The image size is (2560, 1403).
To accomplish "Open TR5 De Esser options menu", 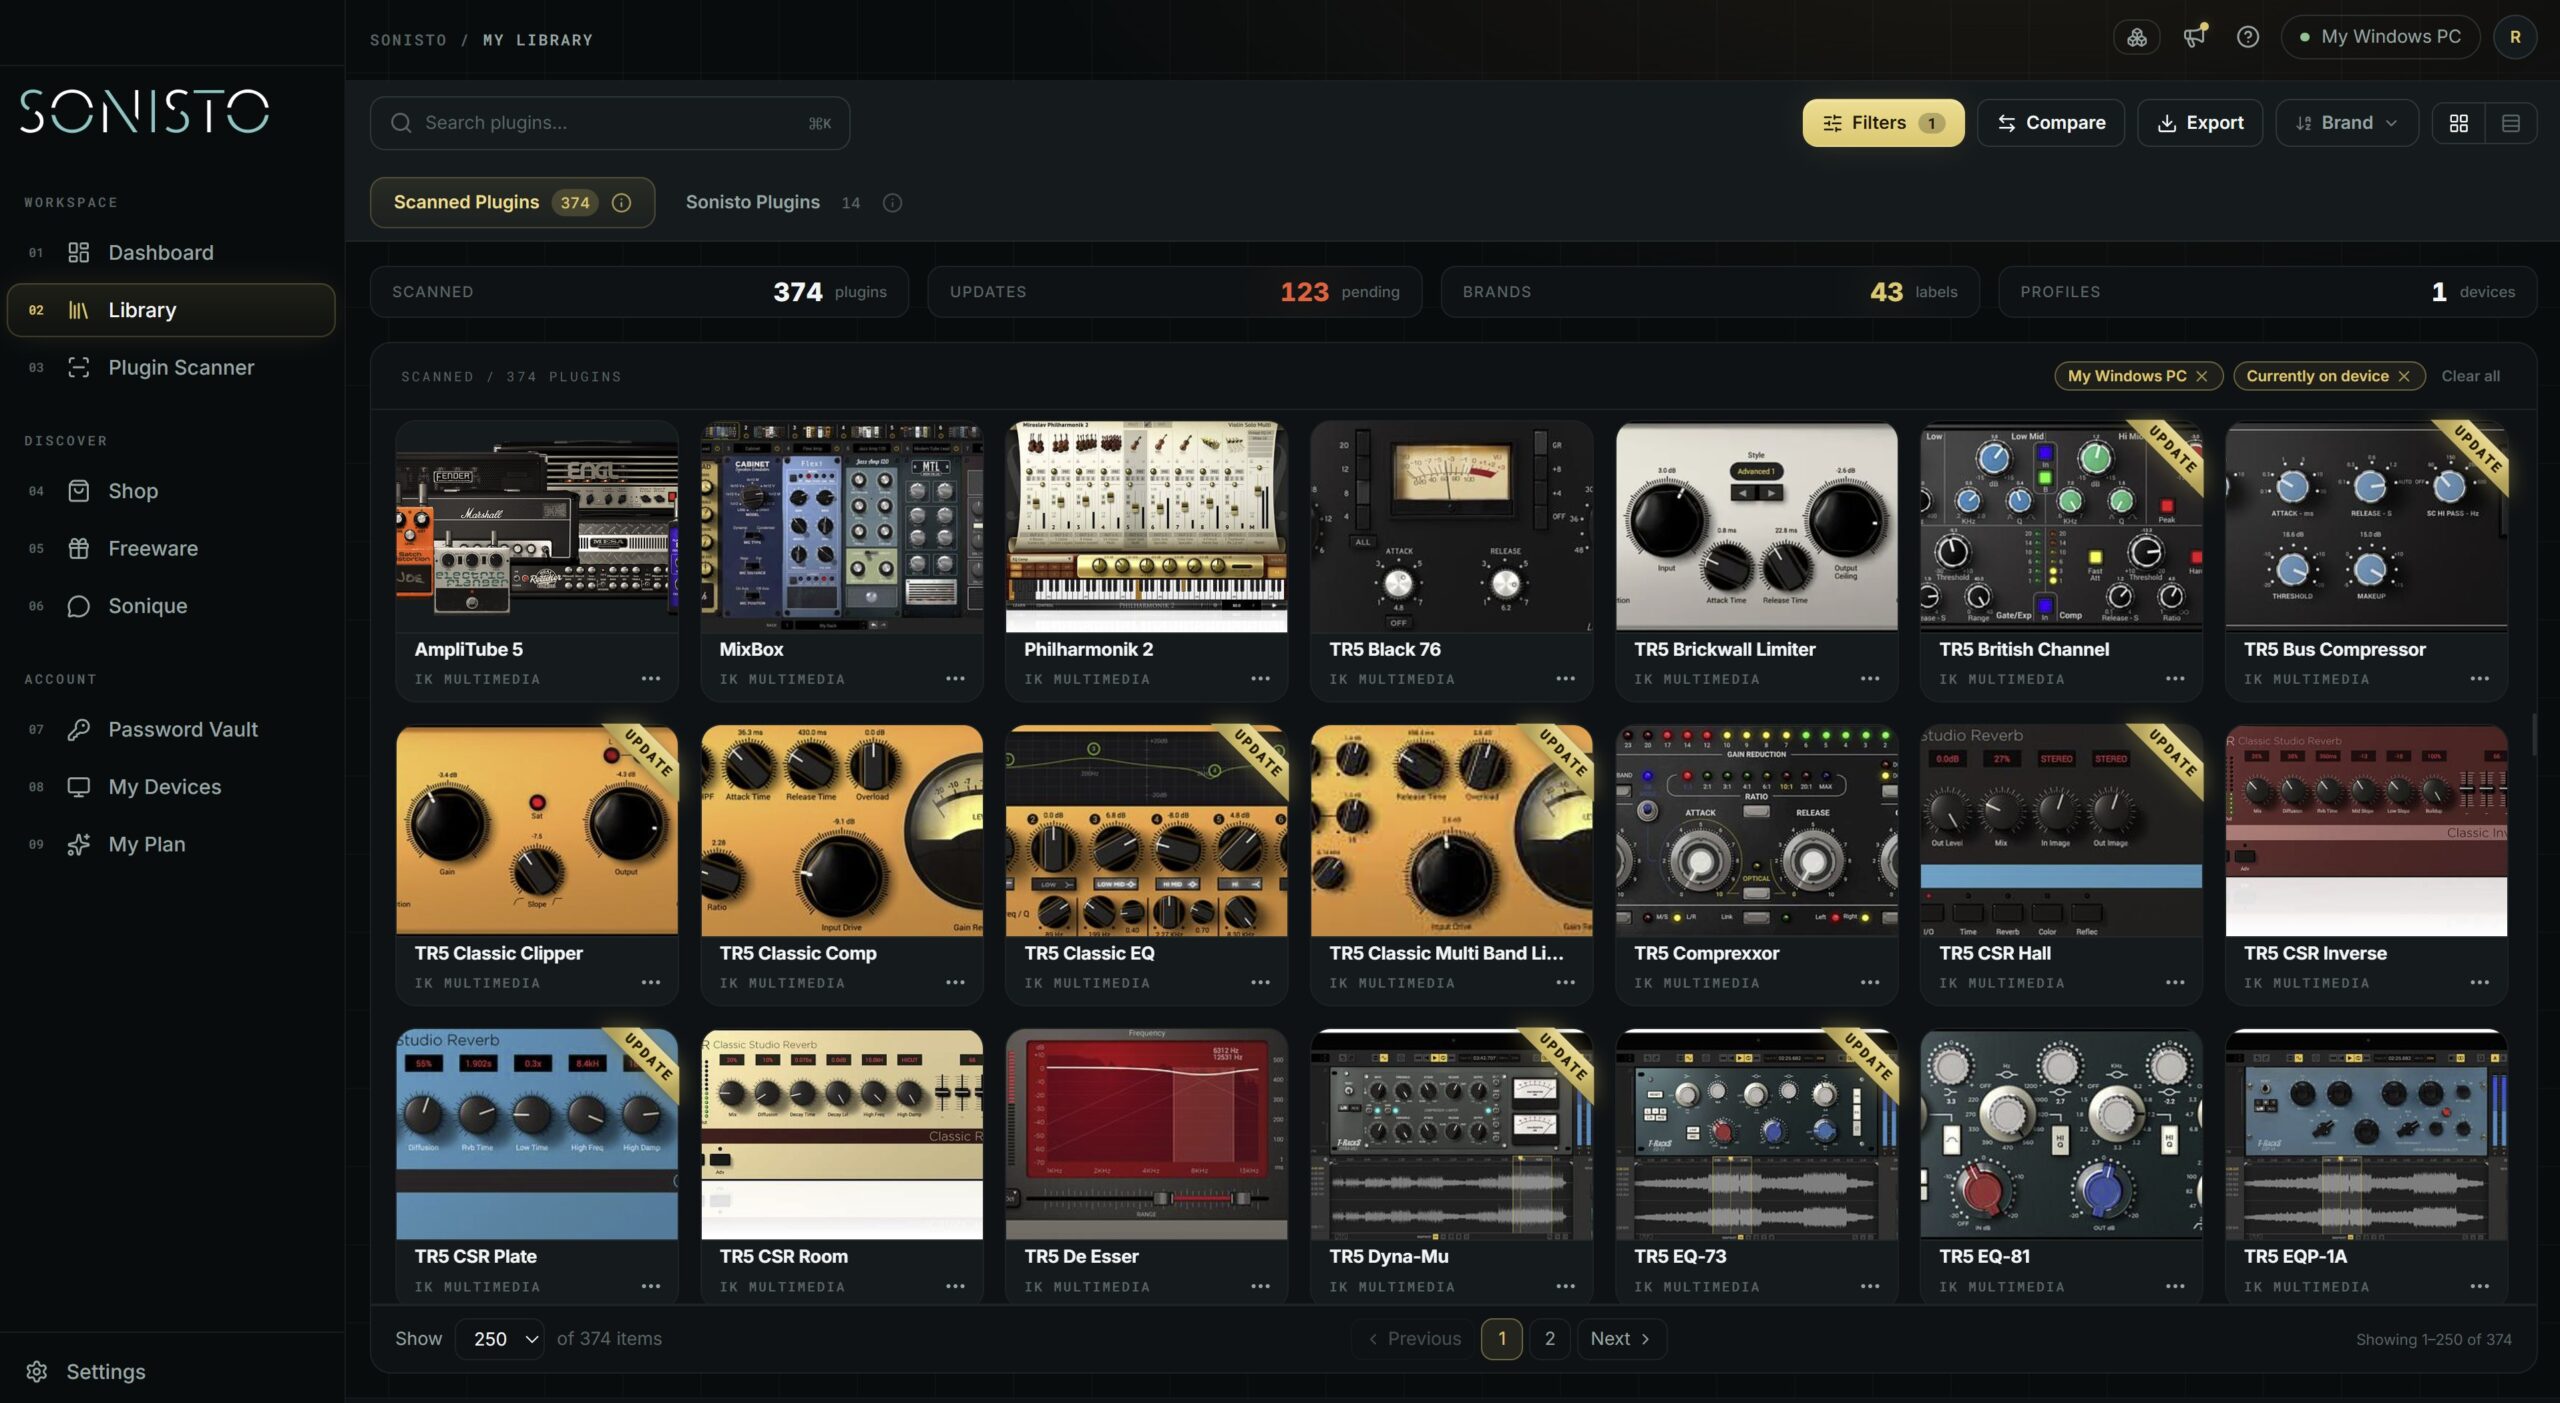I will [x=1260, y=1287].
